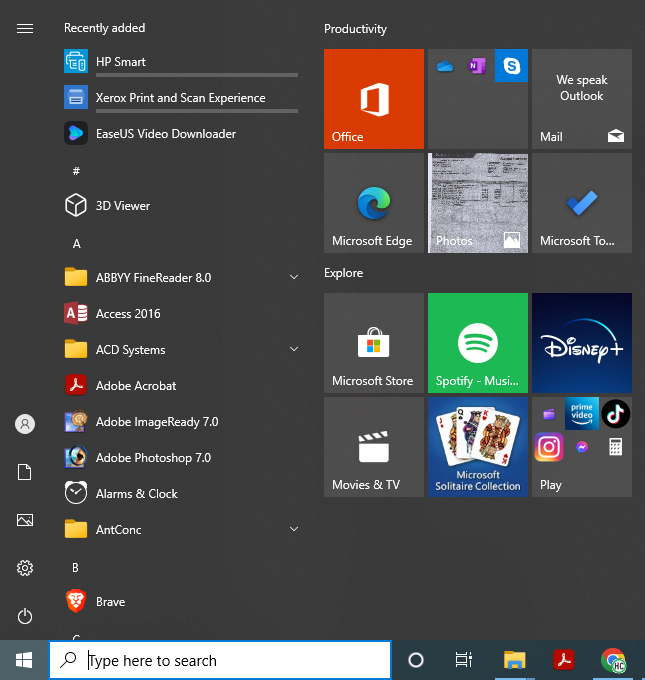The width and height of the screenshot is (645, 680).
Task: Click the Explore group heading
Action: tap(344, 273)
